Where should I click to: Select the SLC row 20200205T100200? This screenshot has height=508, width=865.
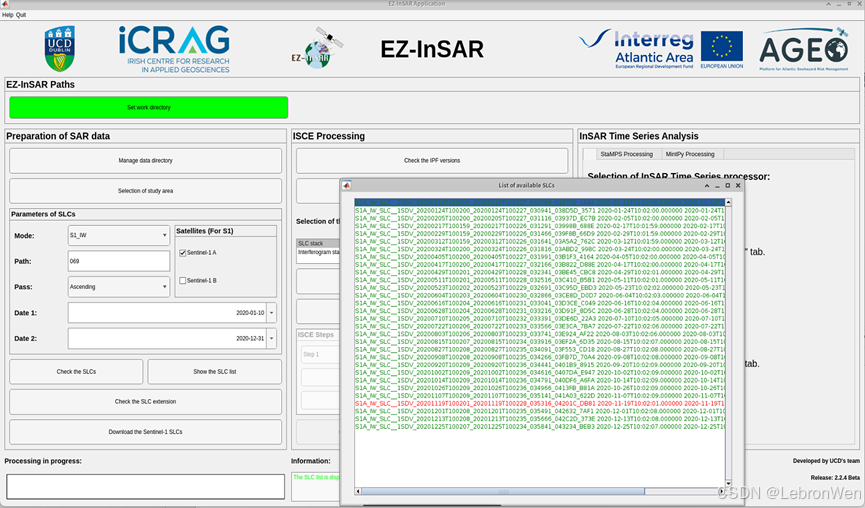click(540, 218)
